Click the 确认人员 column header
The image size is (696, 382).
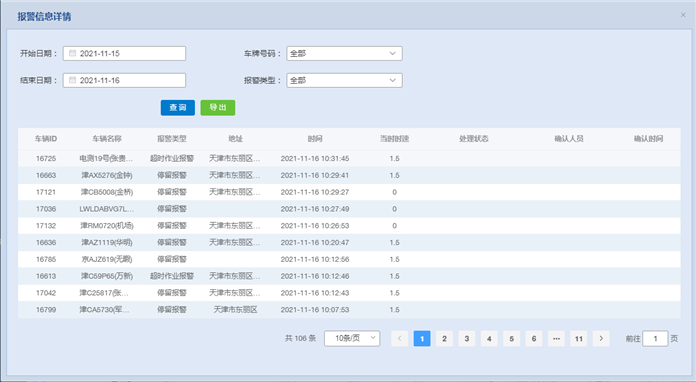pyautogui.click(x=569, y=139)
